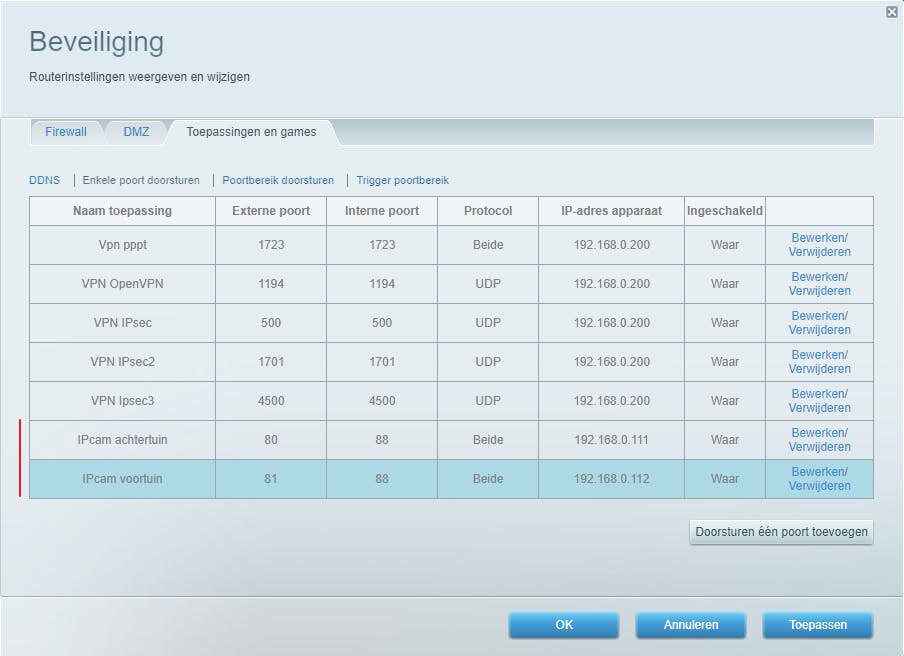Screen dimensions: 904x656
Task: Click IP address 192.168.0.111
Action: [611, 440]
